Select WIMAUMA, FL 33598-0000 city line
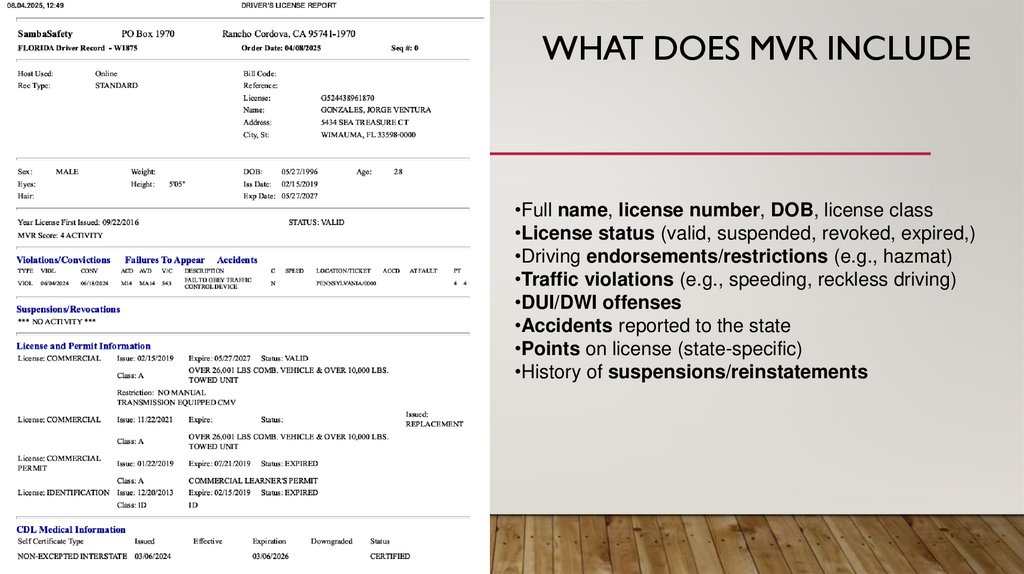 [368, 135]
